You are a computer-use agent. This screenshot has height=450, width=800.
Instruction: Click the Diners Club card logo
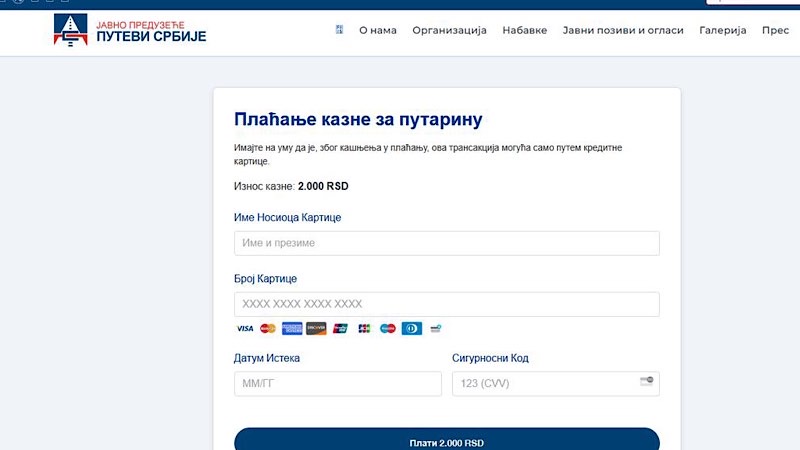coord(412,329)
